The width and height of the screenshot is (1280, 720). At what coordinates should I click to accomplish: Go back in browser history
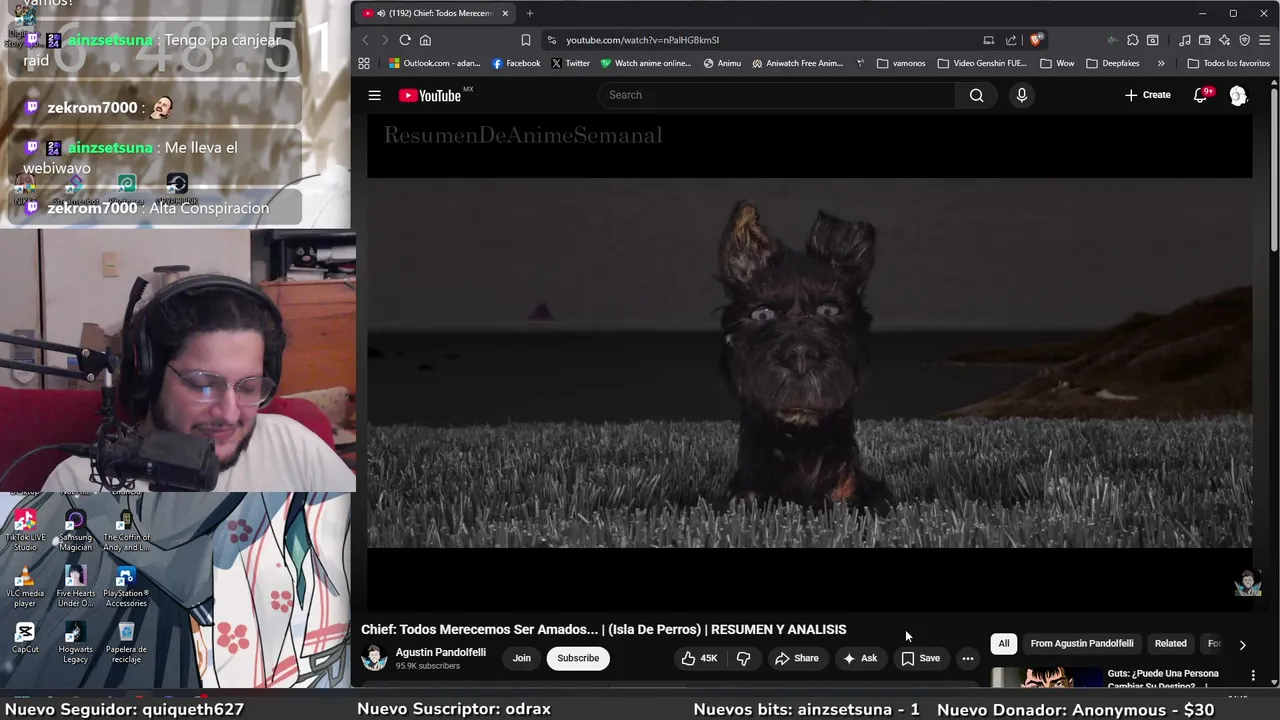click(x=365, y=40)
